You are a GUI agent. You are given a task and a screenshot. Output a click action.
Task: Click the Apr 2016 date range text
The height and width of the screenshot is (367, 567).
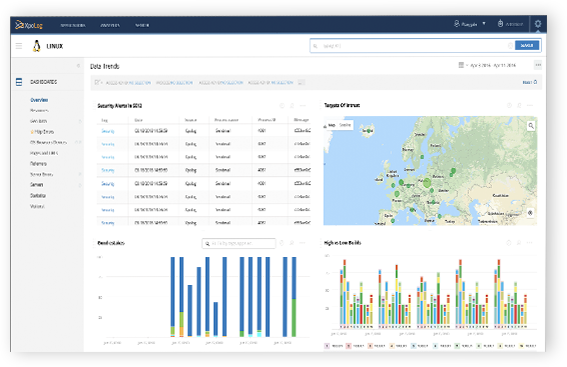coord(493,65)
